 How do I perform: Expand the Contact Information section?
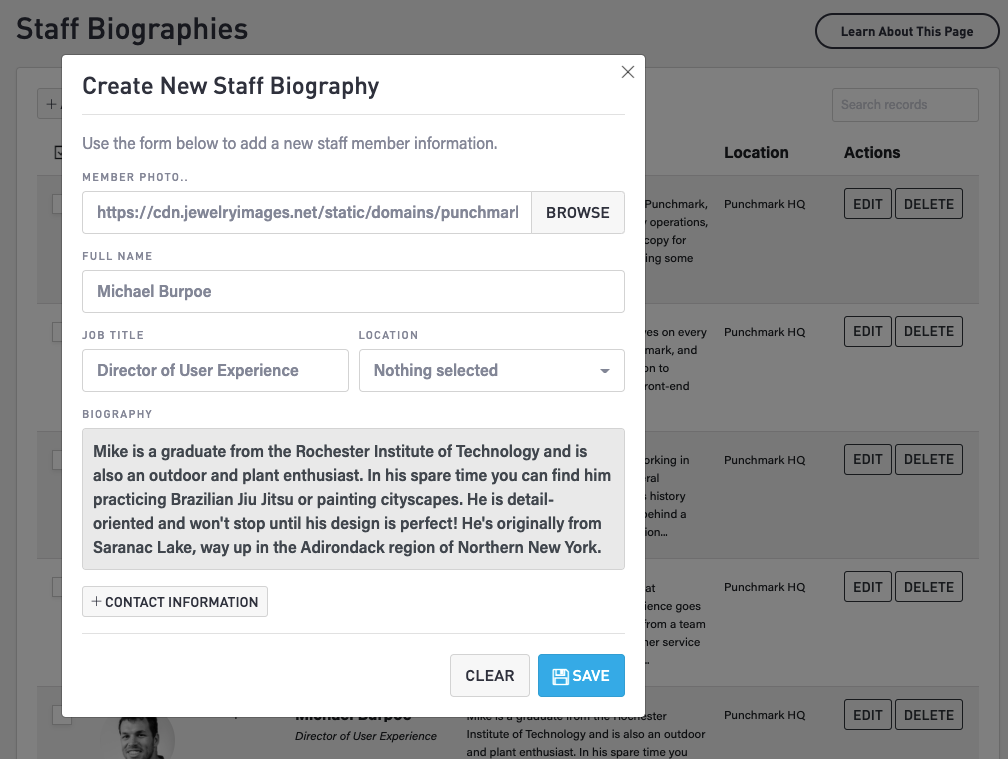point(174,601)
